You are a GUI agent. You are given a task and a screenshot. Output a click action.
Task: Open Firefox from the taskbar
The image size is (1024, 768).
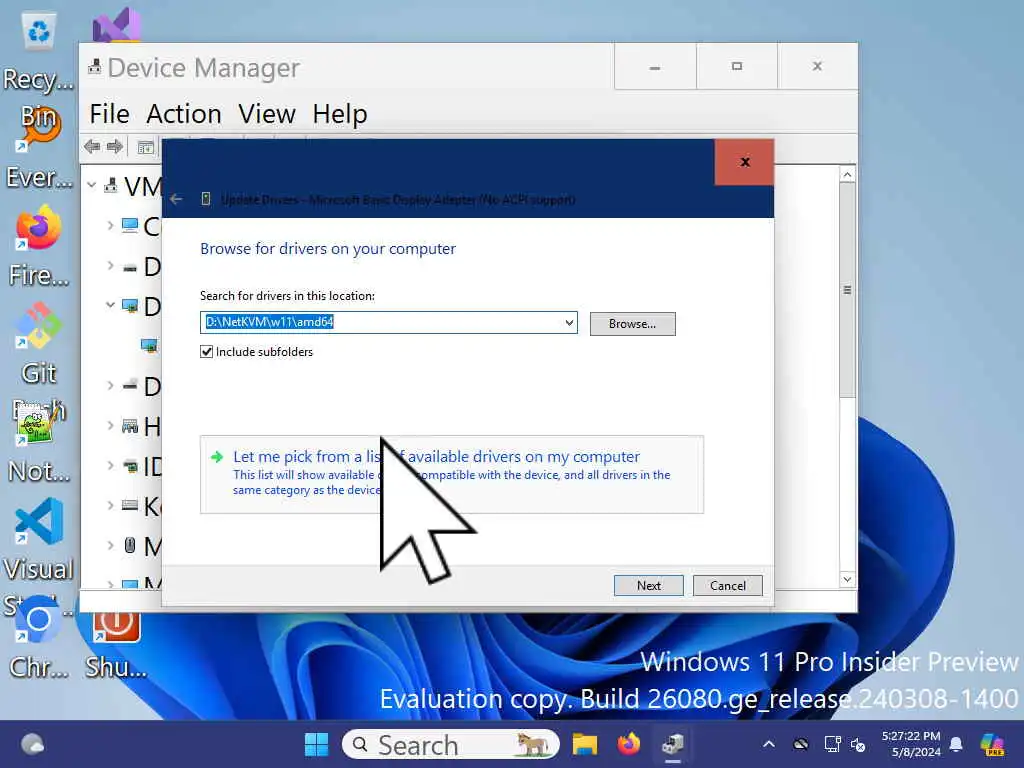(628, 744)
